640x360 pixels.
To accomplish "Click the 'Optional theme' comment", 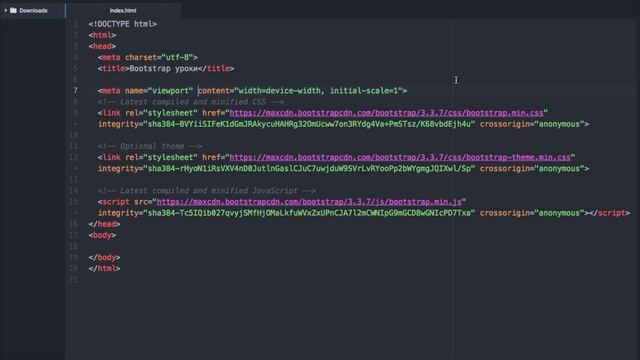I will click(150, 147).
